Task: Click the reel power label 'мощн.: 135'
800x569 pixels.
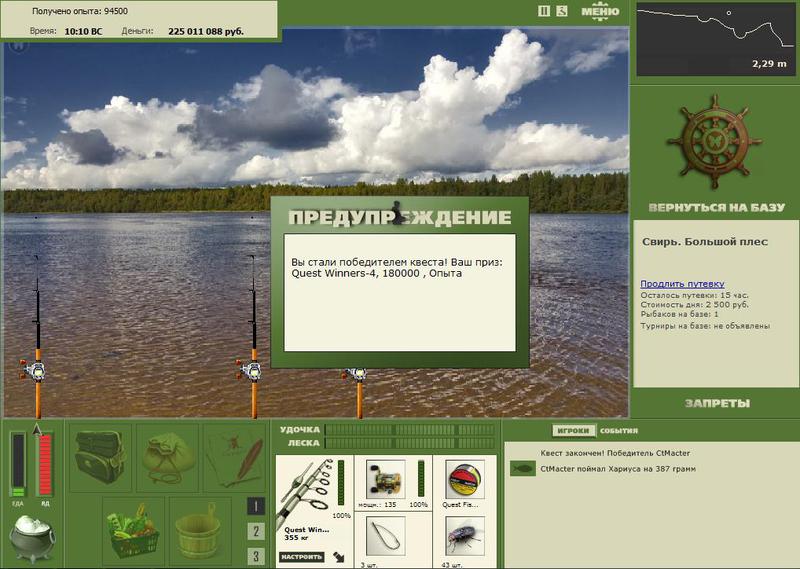Action: tap(377, 505)
